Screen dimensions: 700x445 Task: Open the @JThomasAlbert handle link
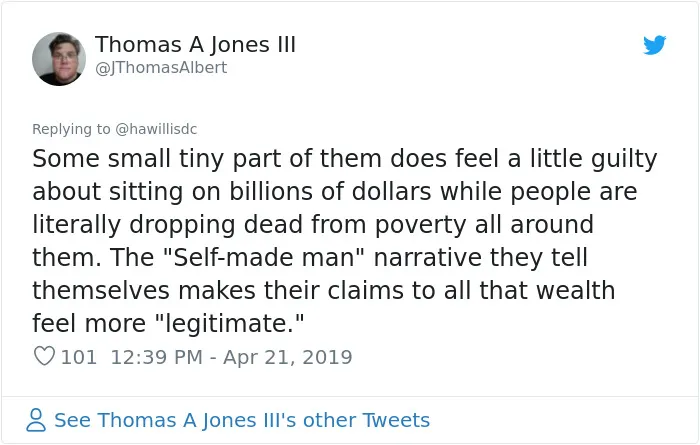click(x=161, y=67)
